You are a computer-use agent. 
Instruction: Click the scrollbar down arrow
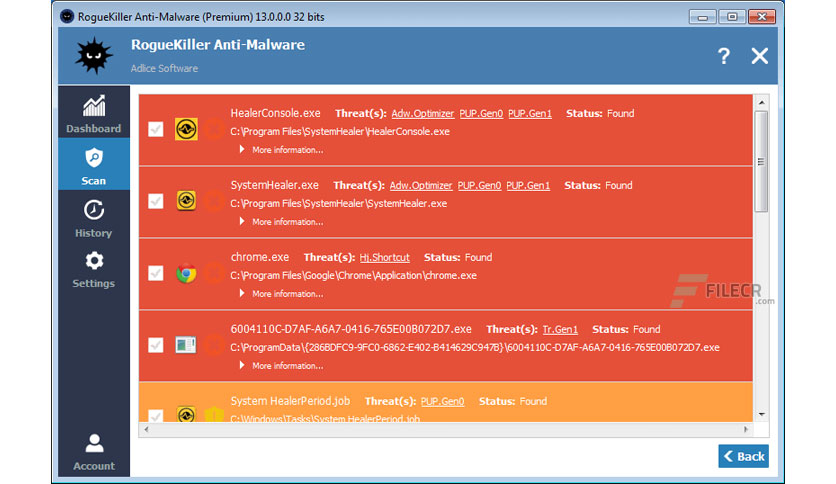[x=761, y=414]
